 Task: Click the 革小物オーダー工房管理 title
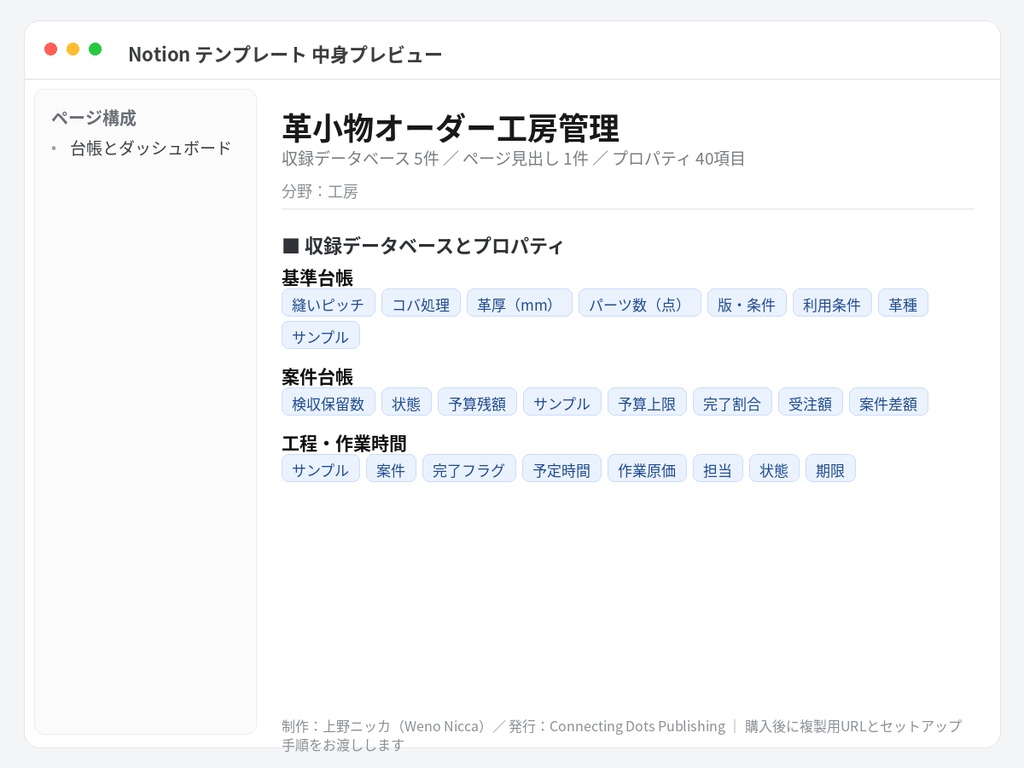tap(451, 128)
